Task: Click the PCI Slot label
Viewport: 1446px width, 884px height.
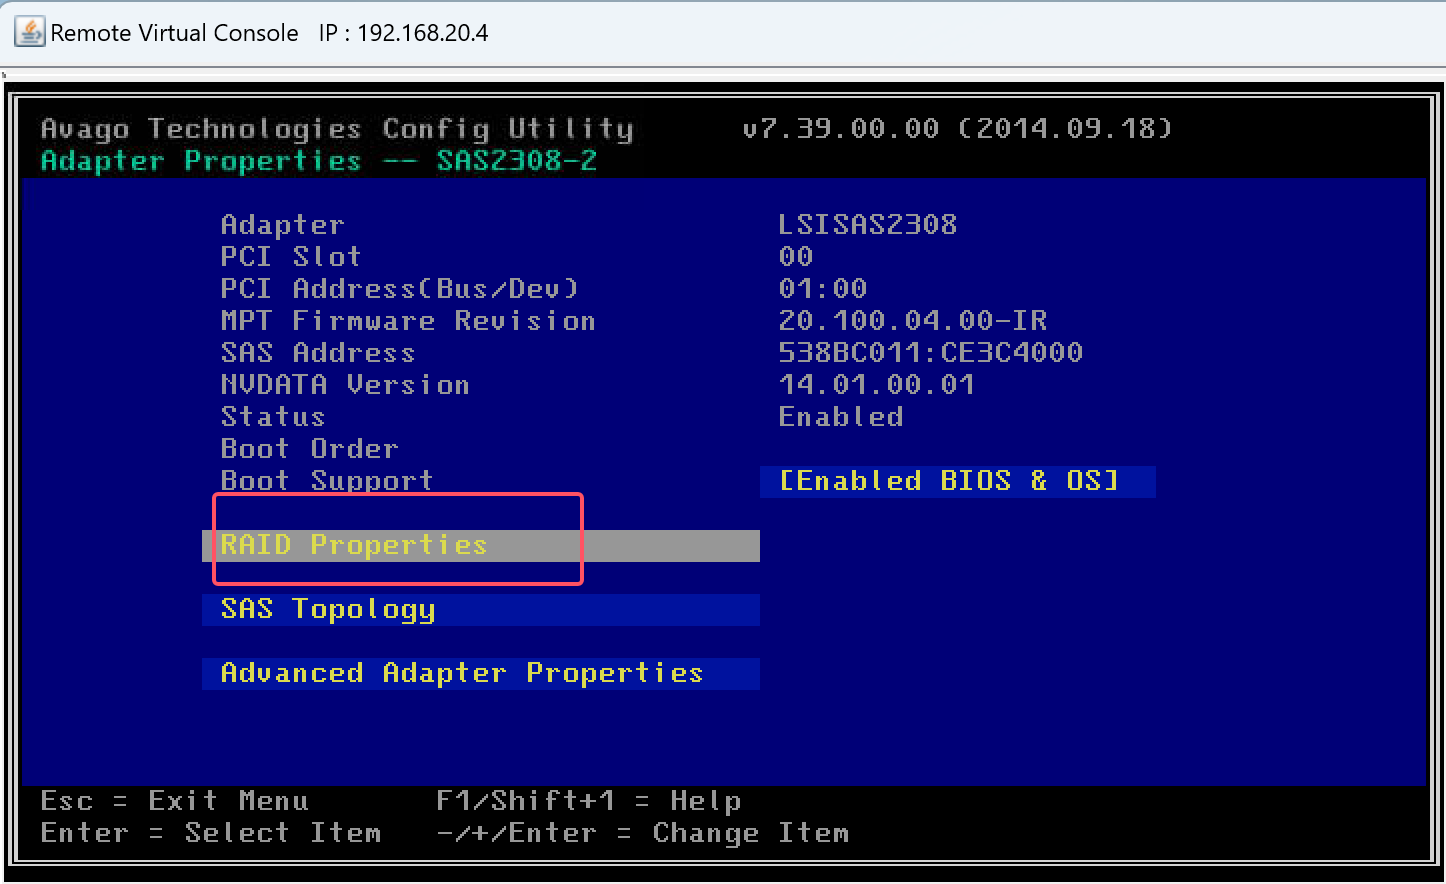Action: [x=291, y=256]
